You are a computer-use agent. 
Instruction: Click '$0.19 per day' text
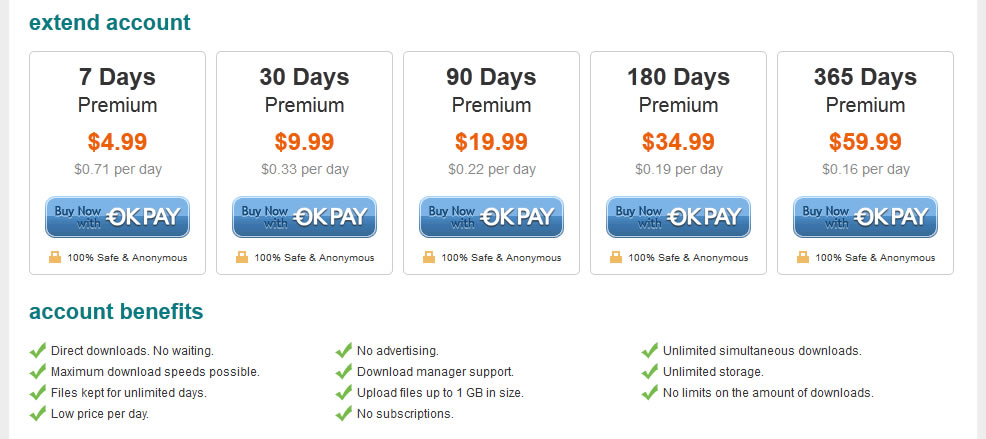click(679, 169)
